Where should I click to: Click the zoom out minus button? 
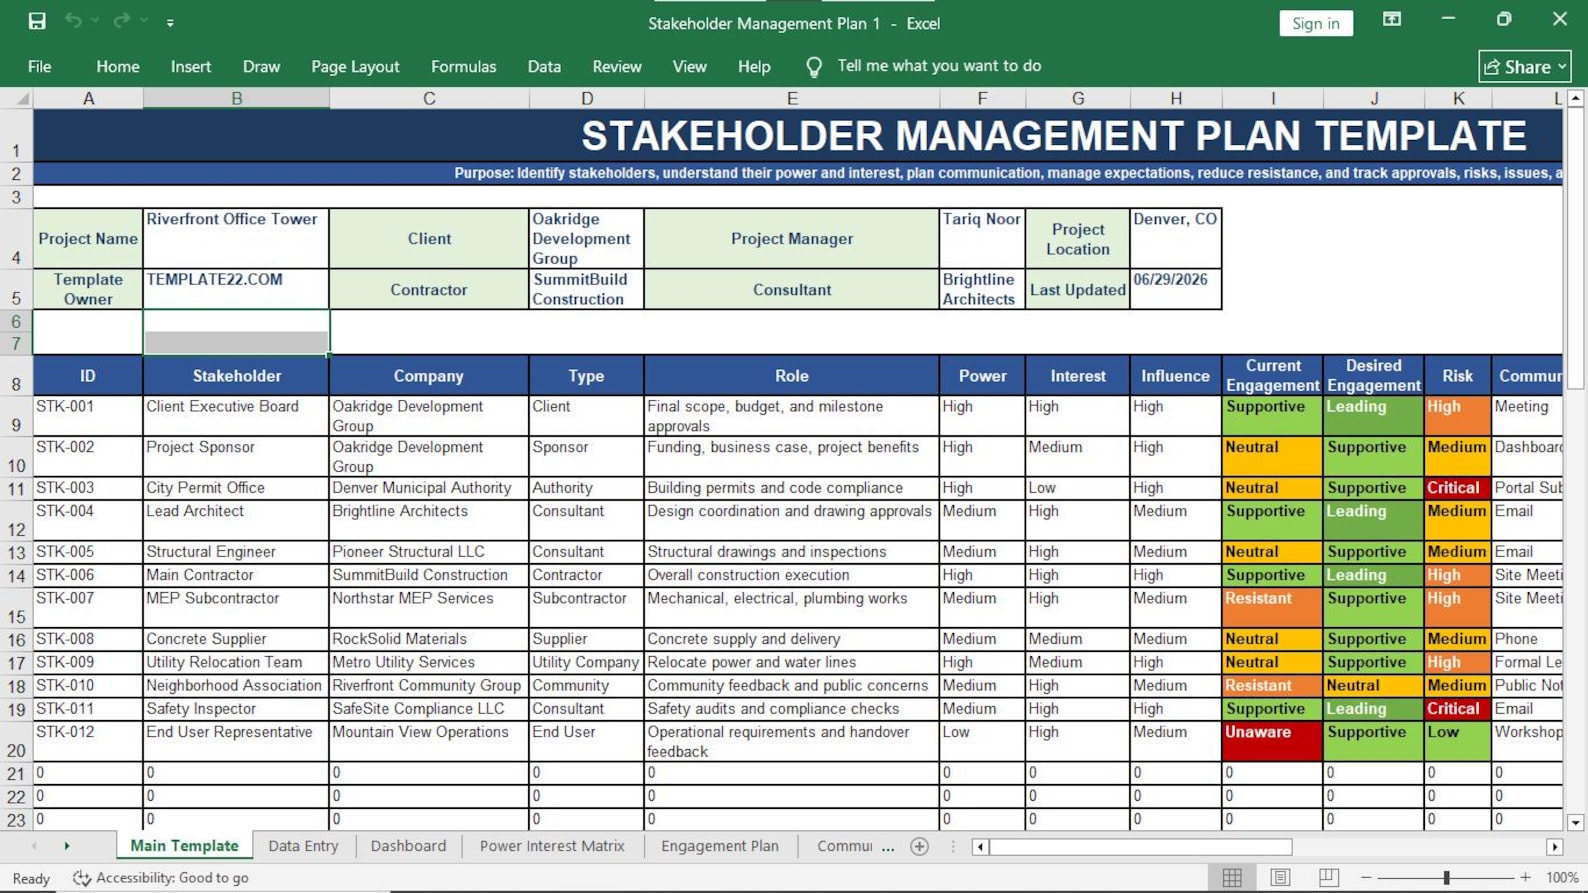tap(1366, 878)
